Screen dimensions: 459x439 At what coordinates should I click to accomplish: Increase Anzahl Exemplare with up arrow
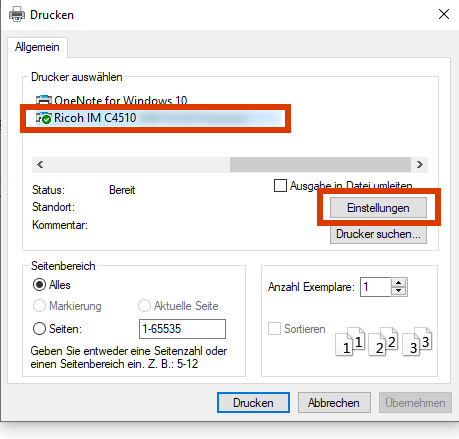point(398,283)
